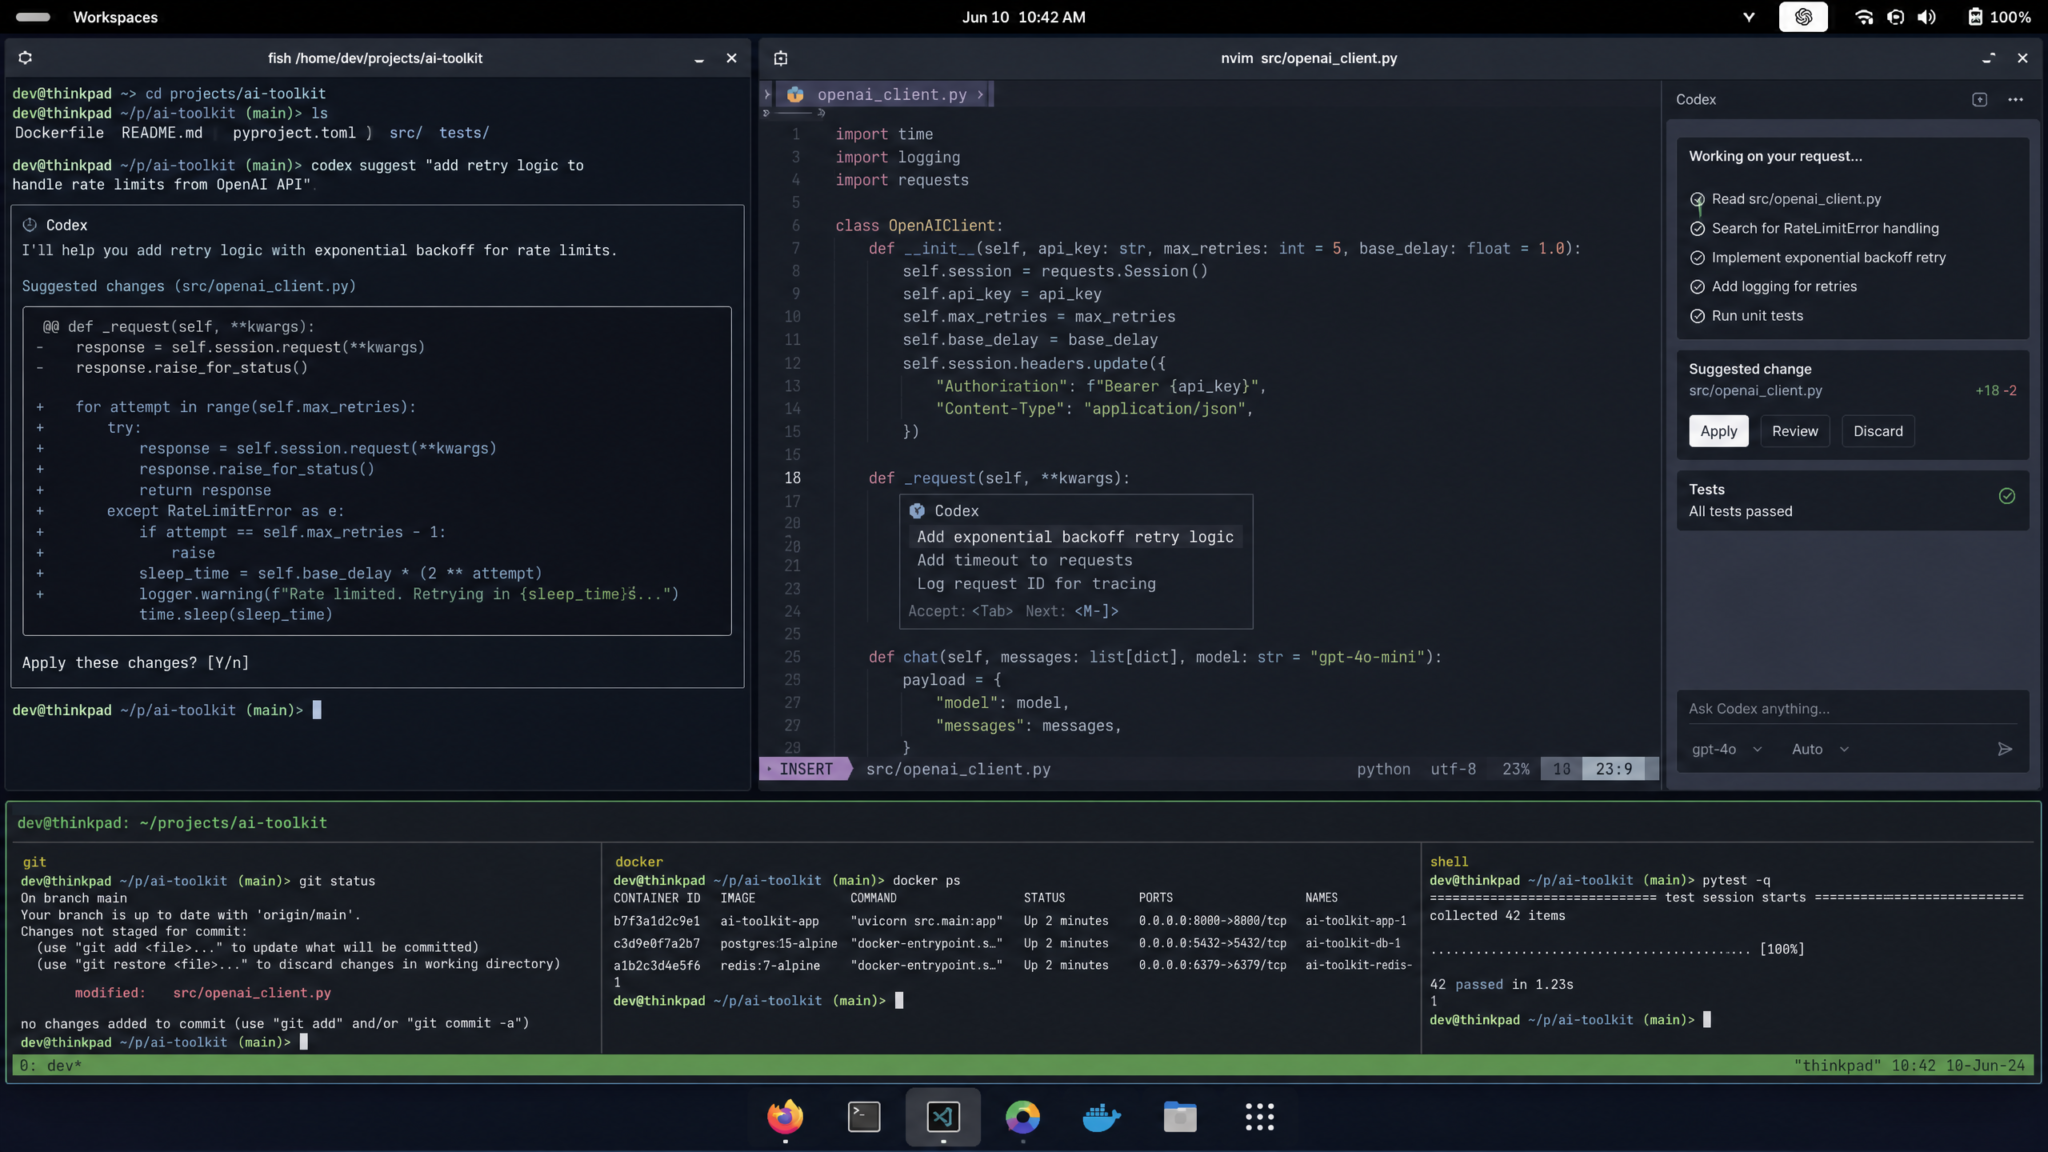2048x1152 pixels.
Task: Open the gpt-4o model dropdown
Action: pos(1726,749)
